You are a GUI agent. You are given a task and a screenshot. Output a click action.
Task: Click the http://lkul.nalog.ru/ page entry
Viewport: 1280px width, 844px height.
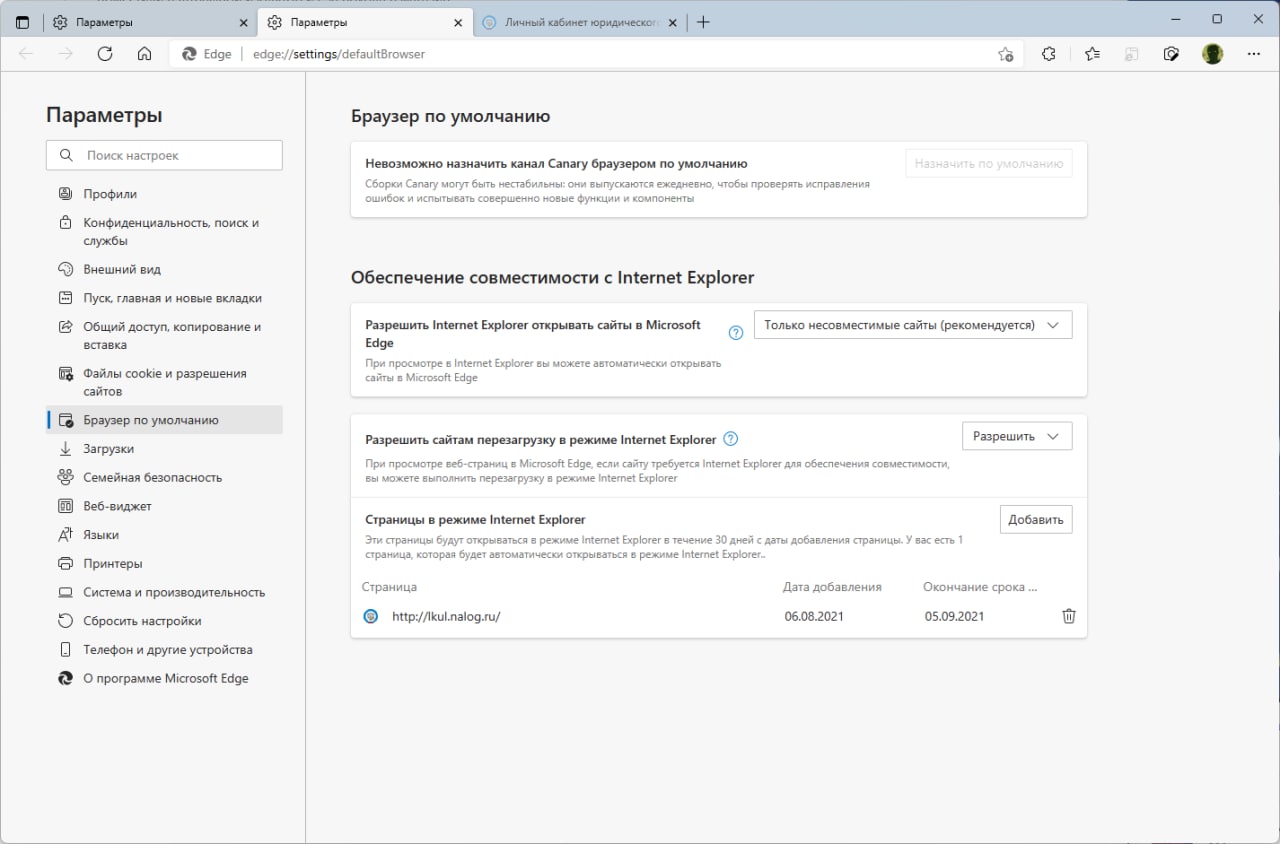point(446,617)
